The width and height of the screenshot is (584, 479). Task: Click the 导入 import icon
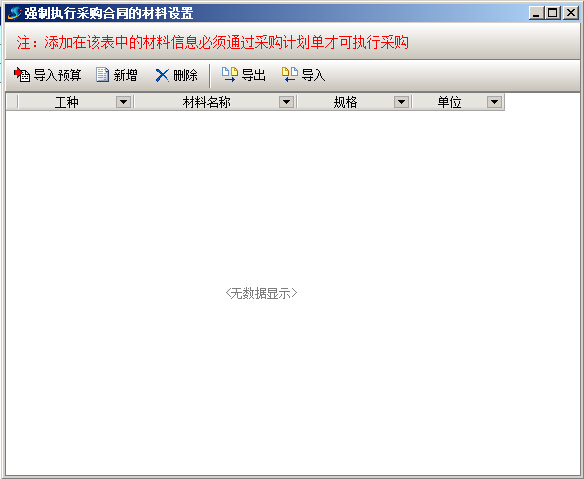pos(289,74)
